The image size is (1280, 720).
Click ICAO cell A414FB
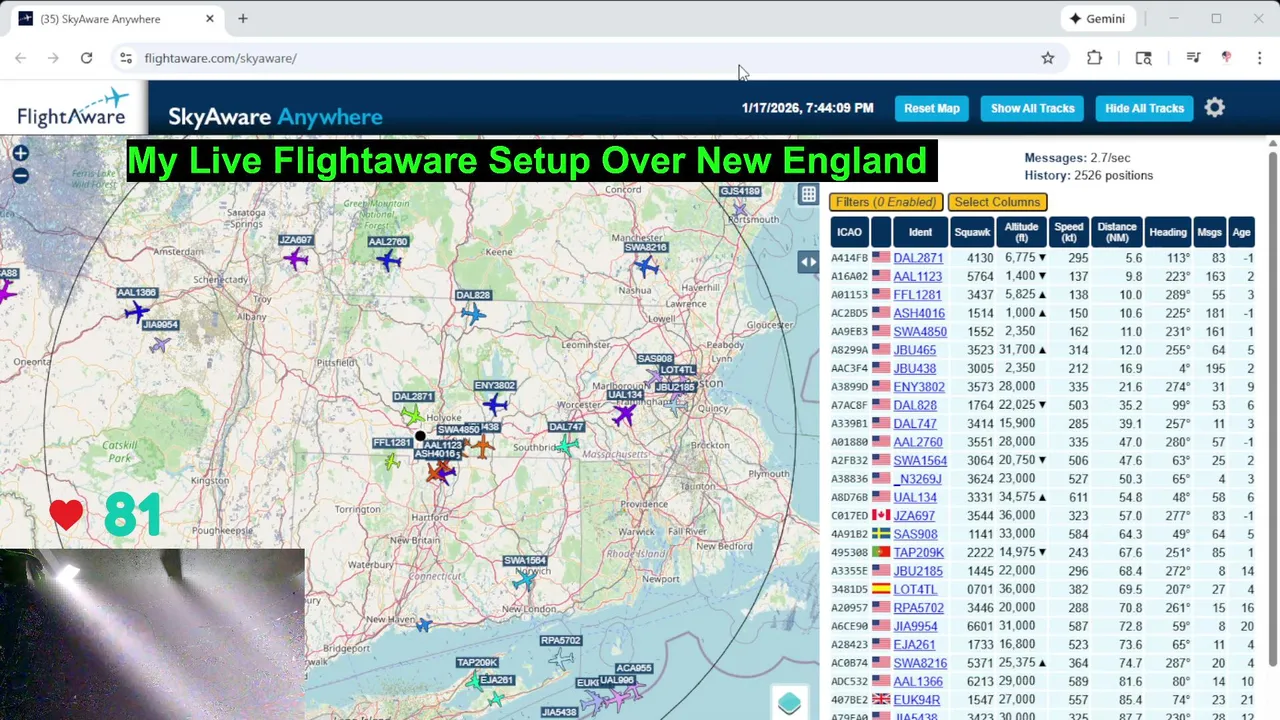pos(849,258)
